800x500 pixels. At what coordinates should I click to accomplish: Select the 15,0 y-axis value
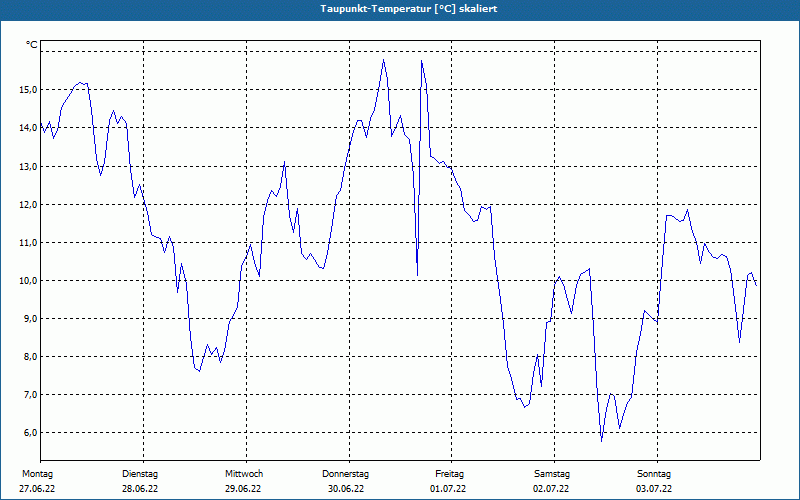click(28, 90)
